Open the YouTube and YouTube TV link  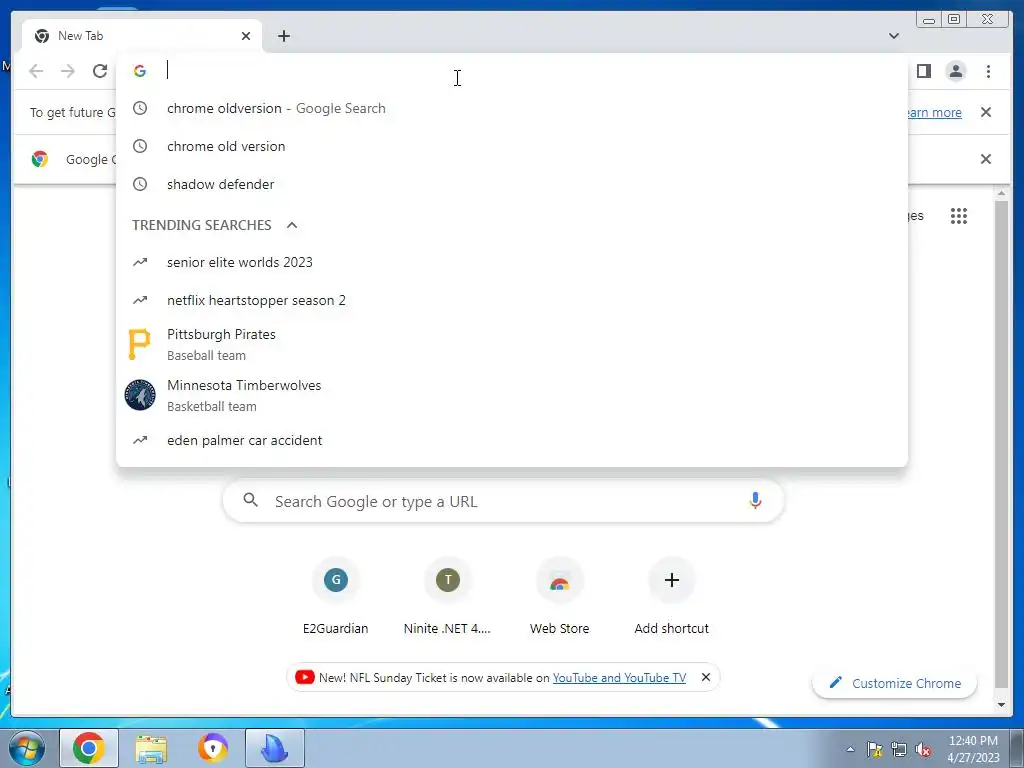click(x=619, y=678)
